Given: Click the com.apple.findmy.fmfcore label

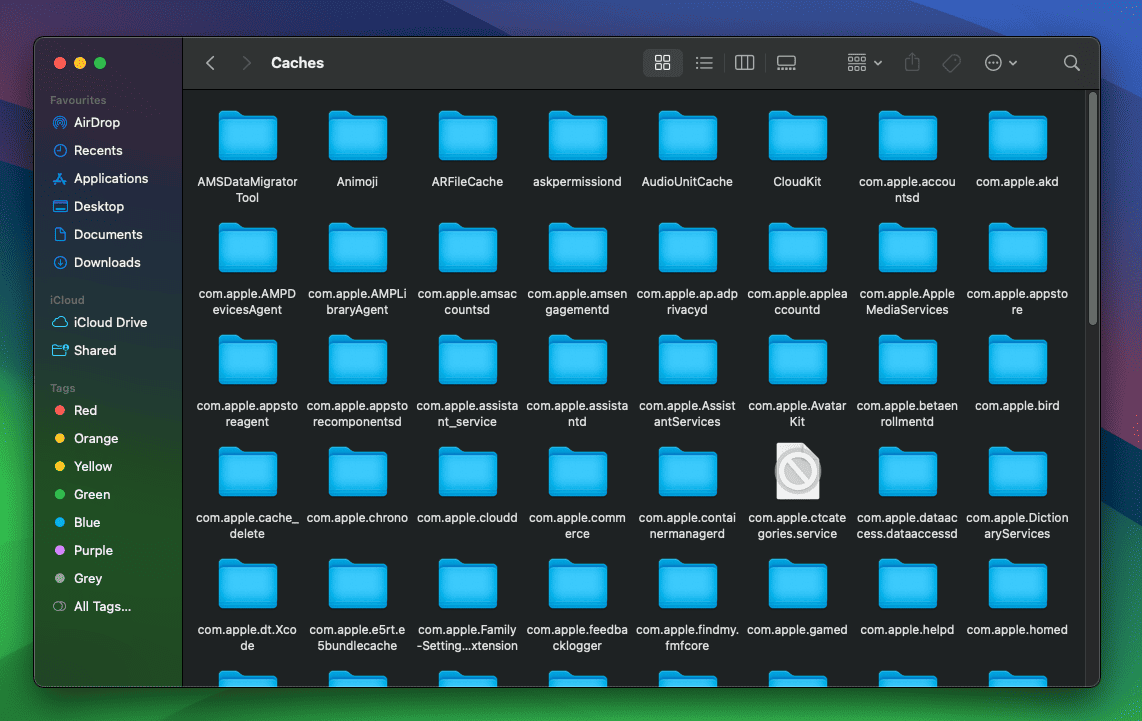Looking at the screenshot, I should [x=688, y=638].
